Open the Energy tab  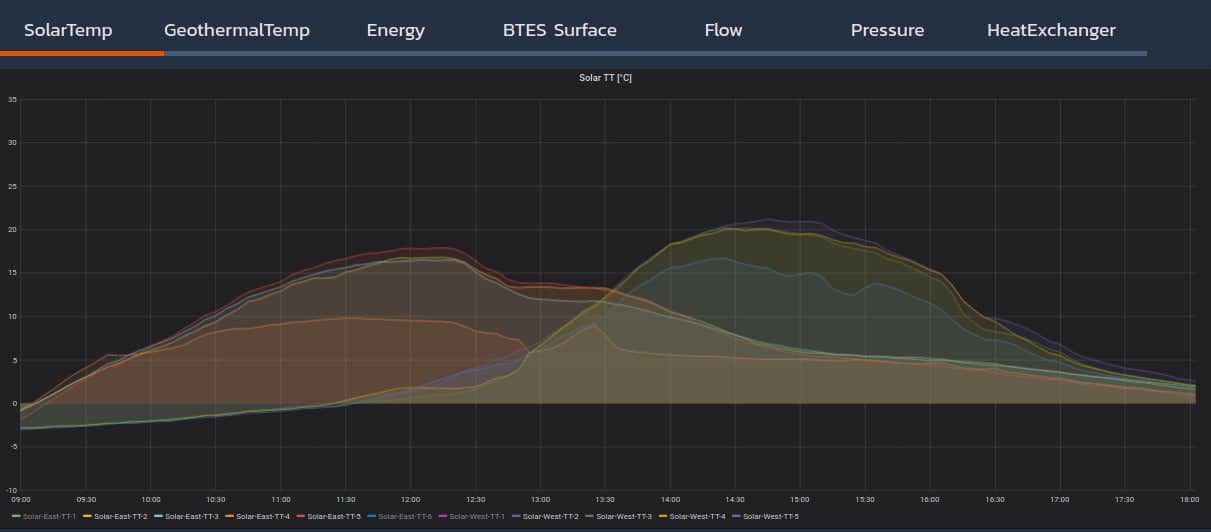click(x=395, y=30)
